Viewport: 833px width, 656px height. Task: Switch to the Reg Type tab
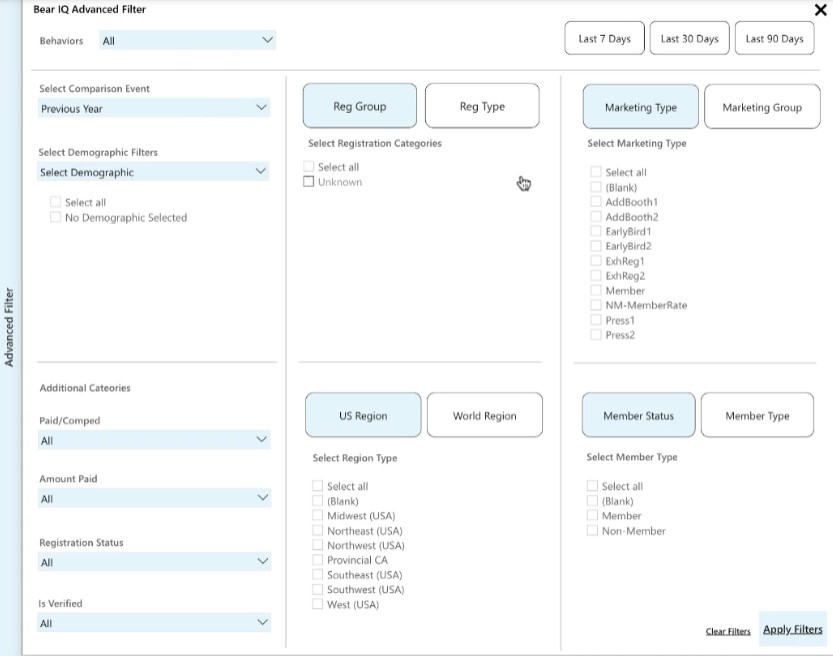(482, 106)
